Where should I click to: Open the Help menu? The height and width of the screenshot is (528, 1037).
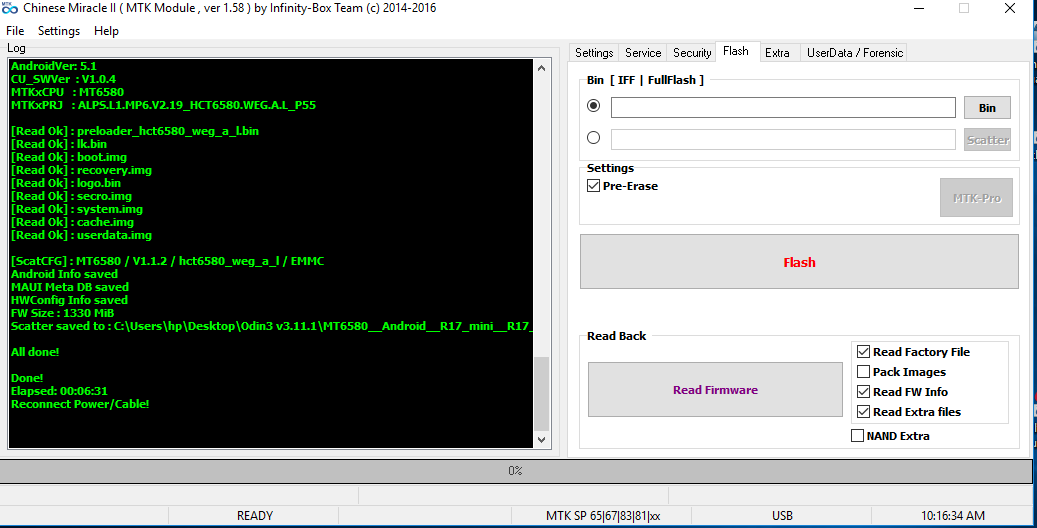coord(106,31)
